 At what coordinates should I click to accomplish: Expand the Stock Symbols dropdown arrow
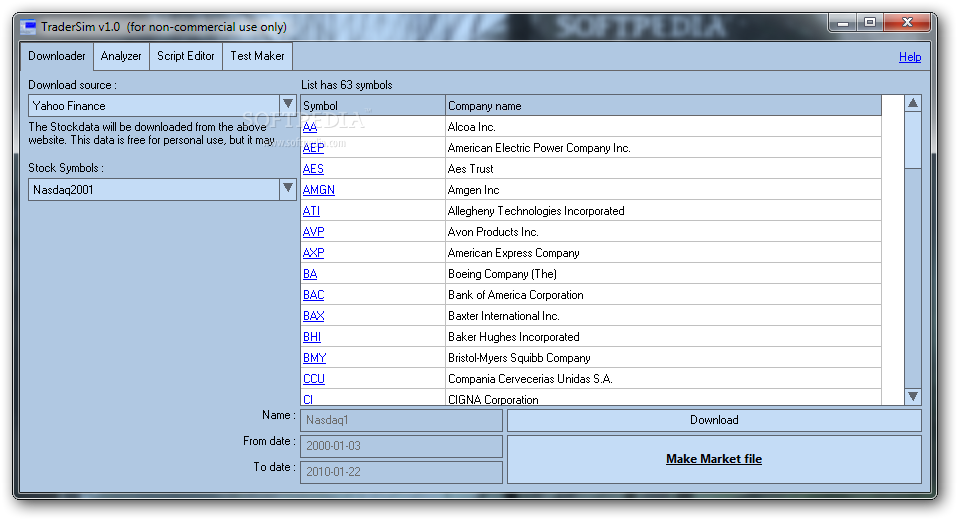(x=288, y=189)
